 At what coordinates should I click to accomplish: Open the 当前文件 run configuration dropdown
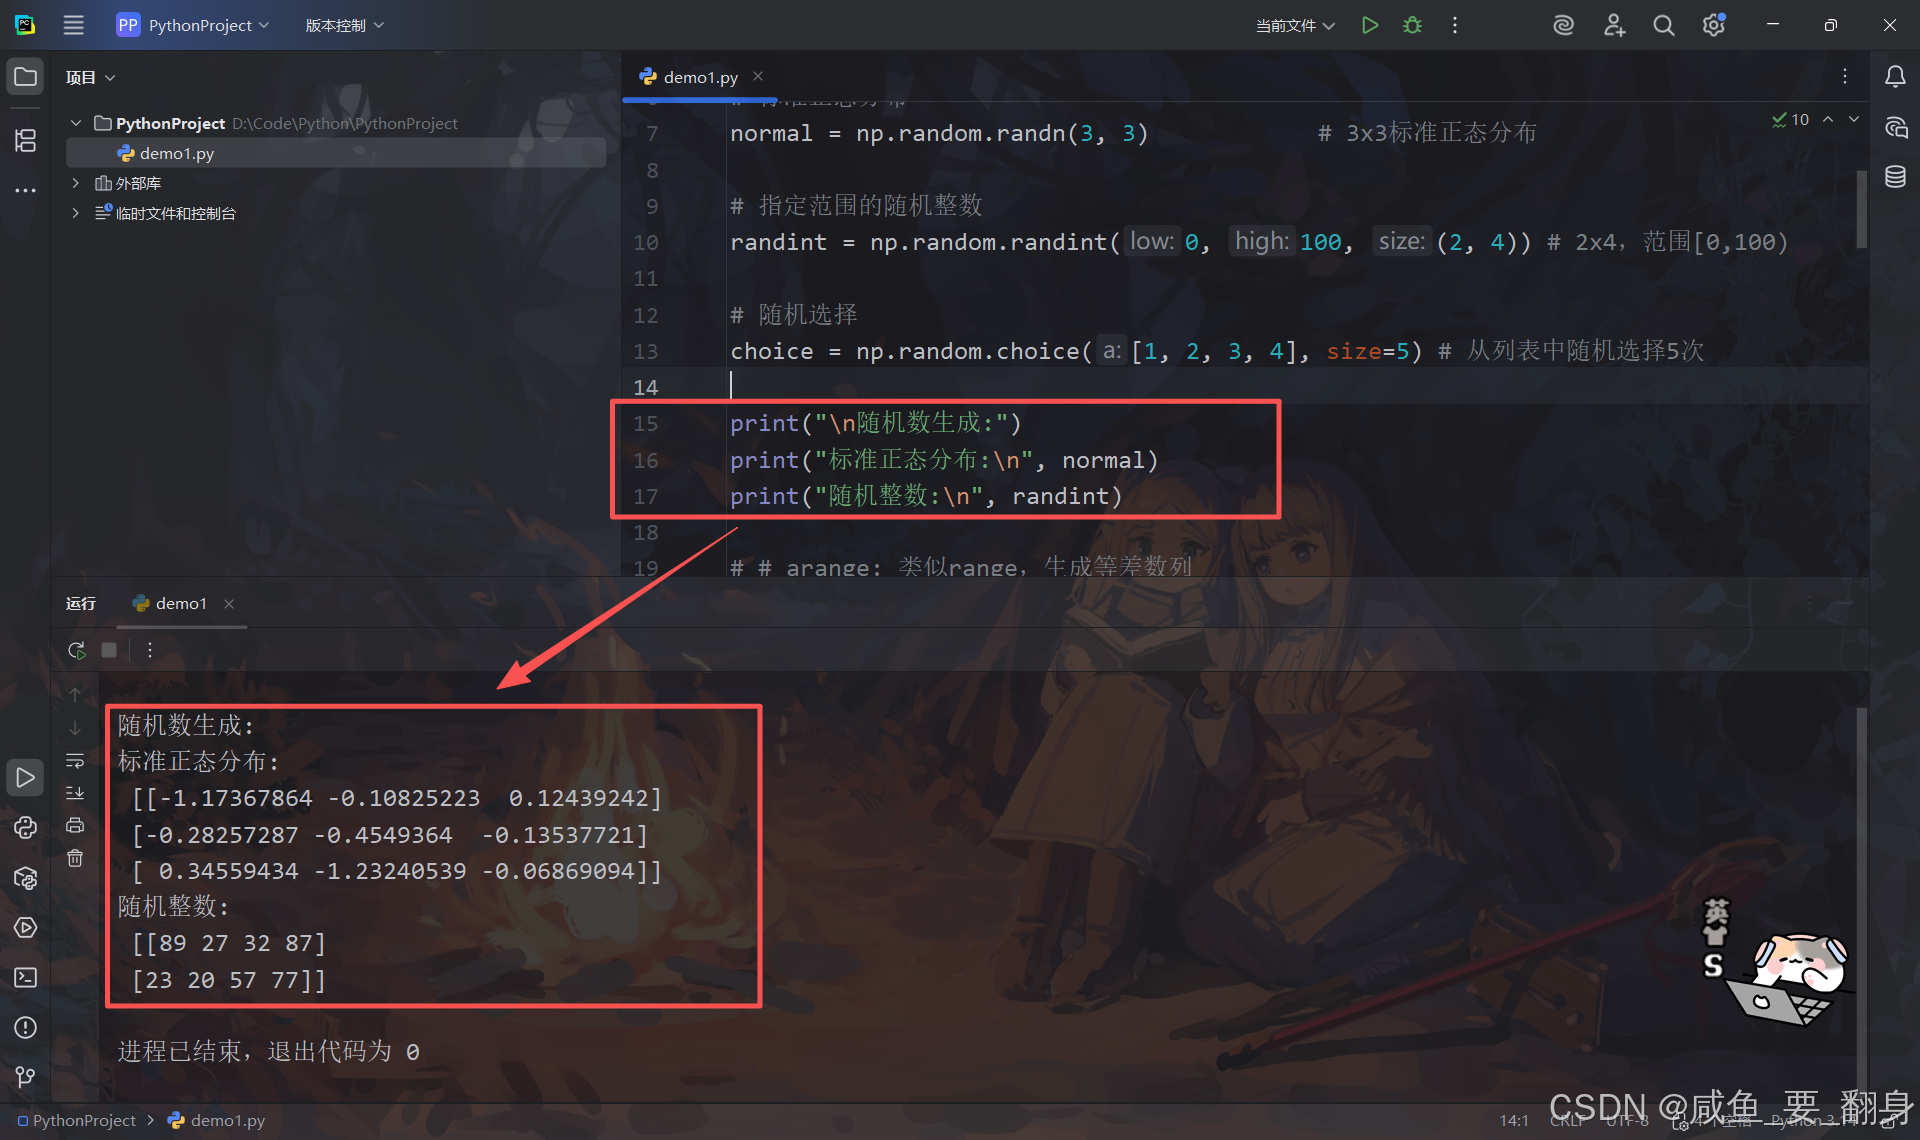tap(1295, 25)
